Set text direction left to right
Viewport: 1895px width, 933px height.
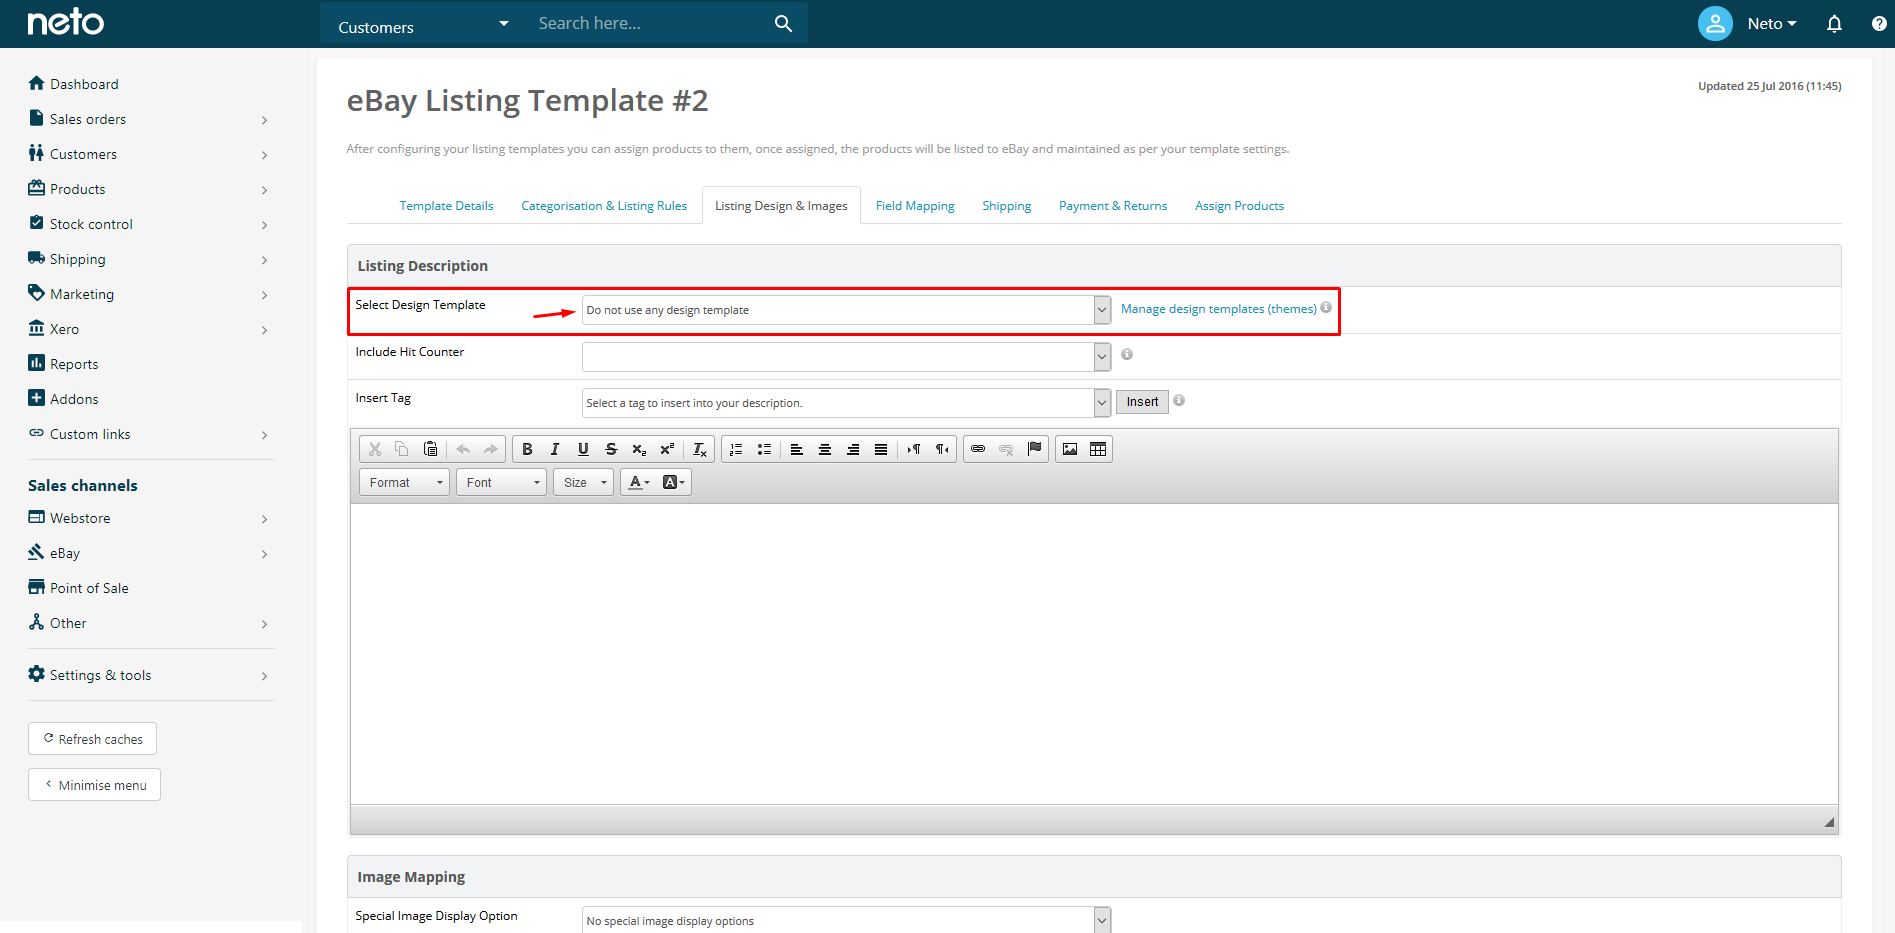[914, 449]
